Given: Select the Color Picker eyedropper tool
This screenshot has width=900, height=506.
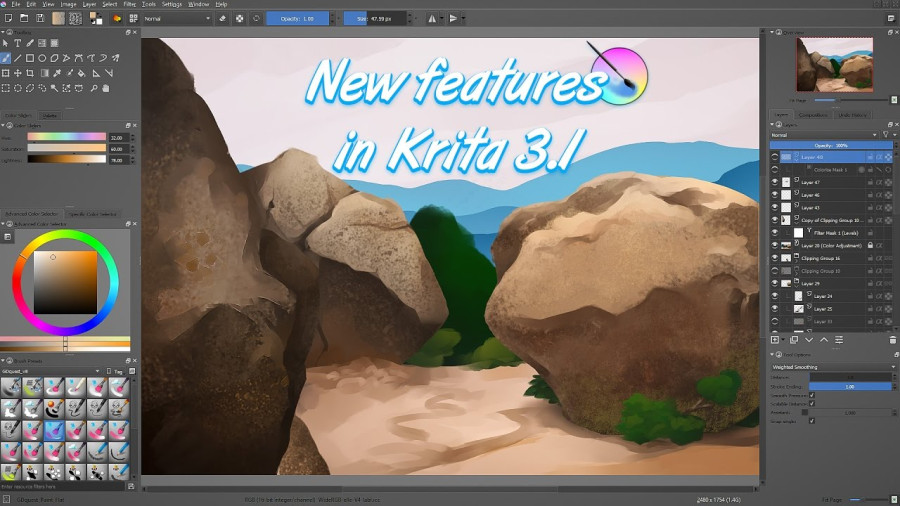Looking at the screenshot, I should (57, 73).
